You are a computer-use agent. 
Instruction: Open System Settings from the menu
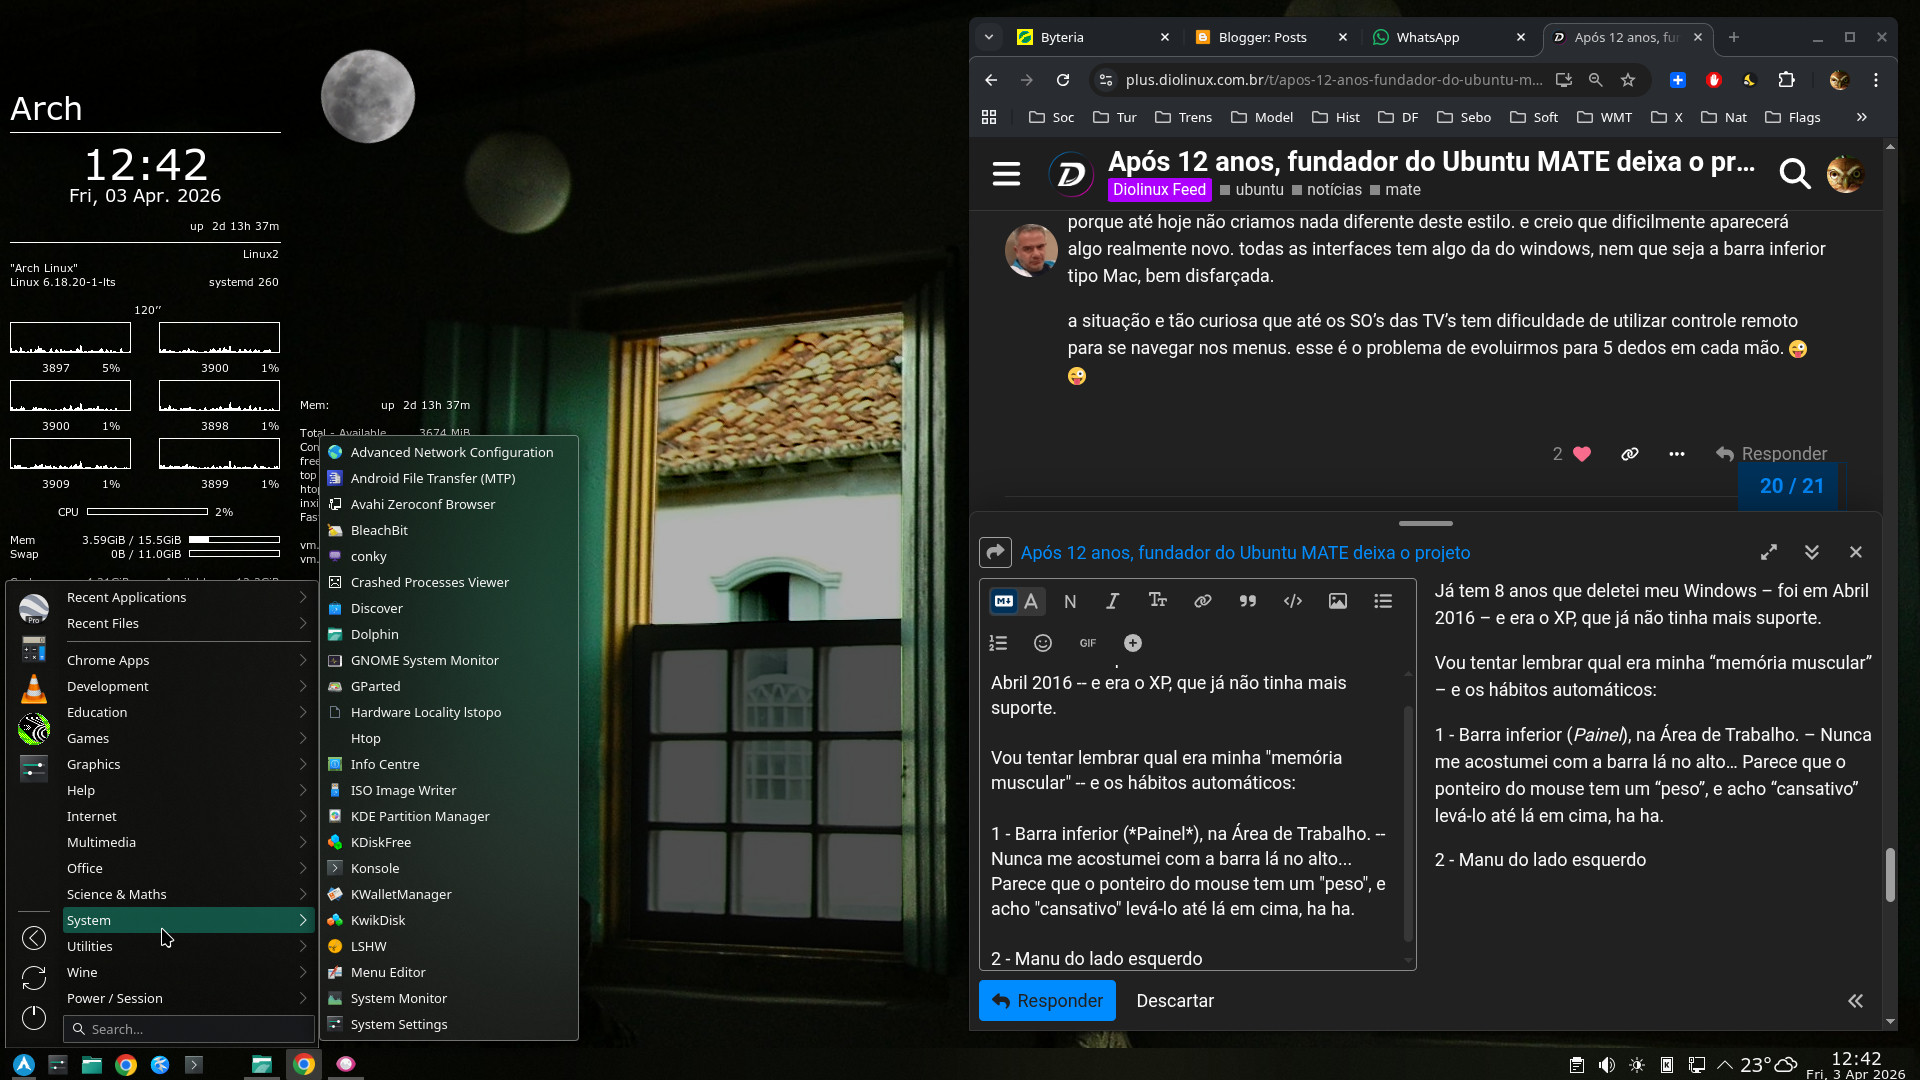coord(399,1024)
